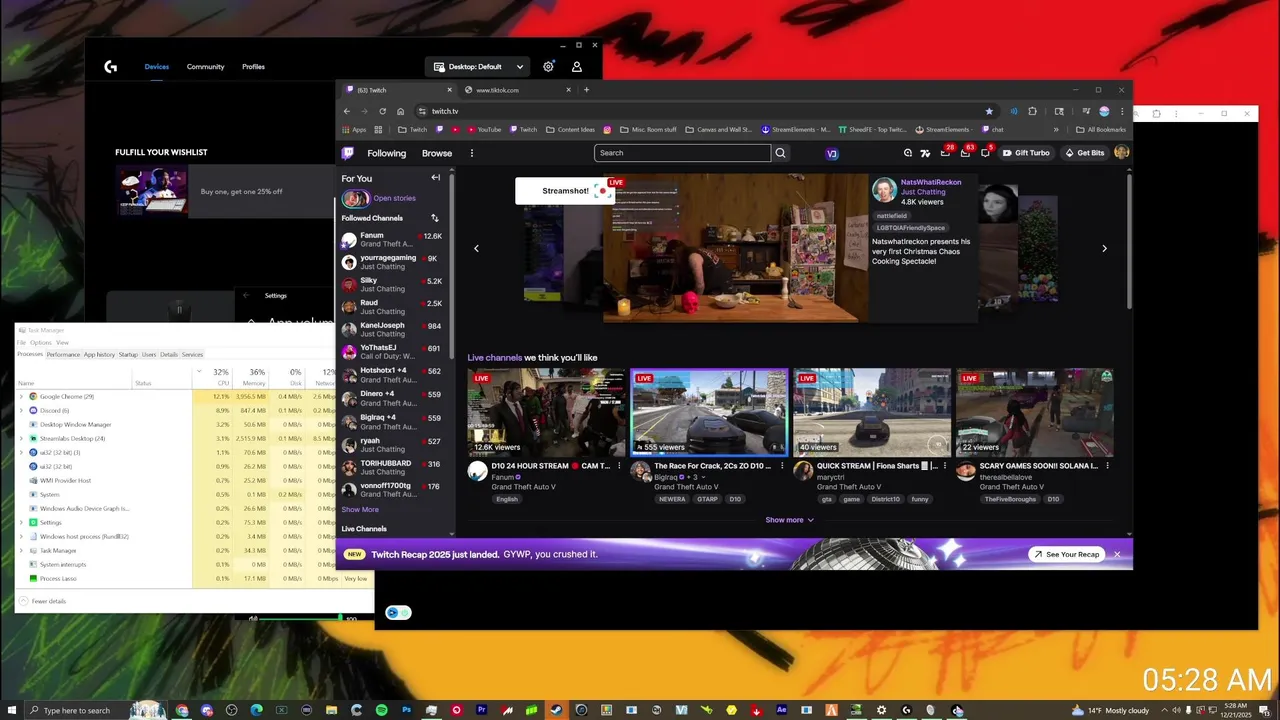This screenshot has width=1280, height=720.
Task: Open Twitch Following page
Action: click(386, 153)
